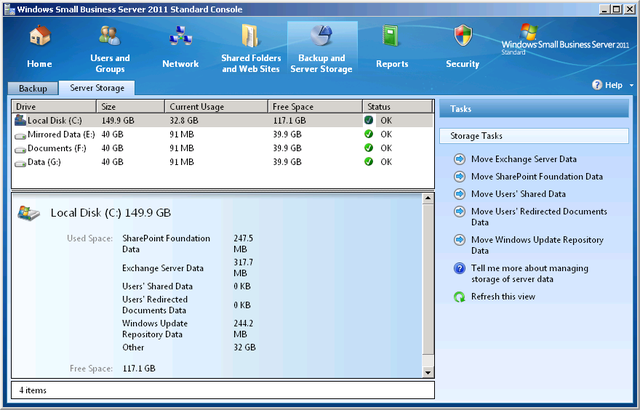640x410 pixels.
Task: Click large Local Disk icon in details pane
Action: click(x=29, y=213)
